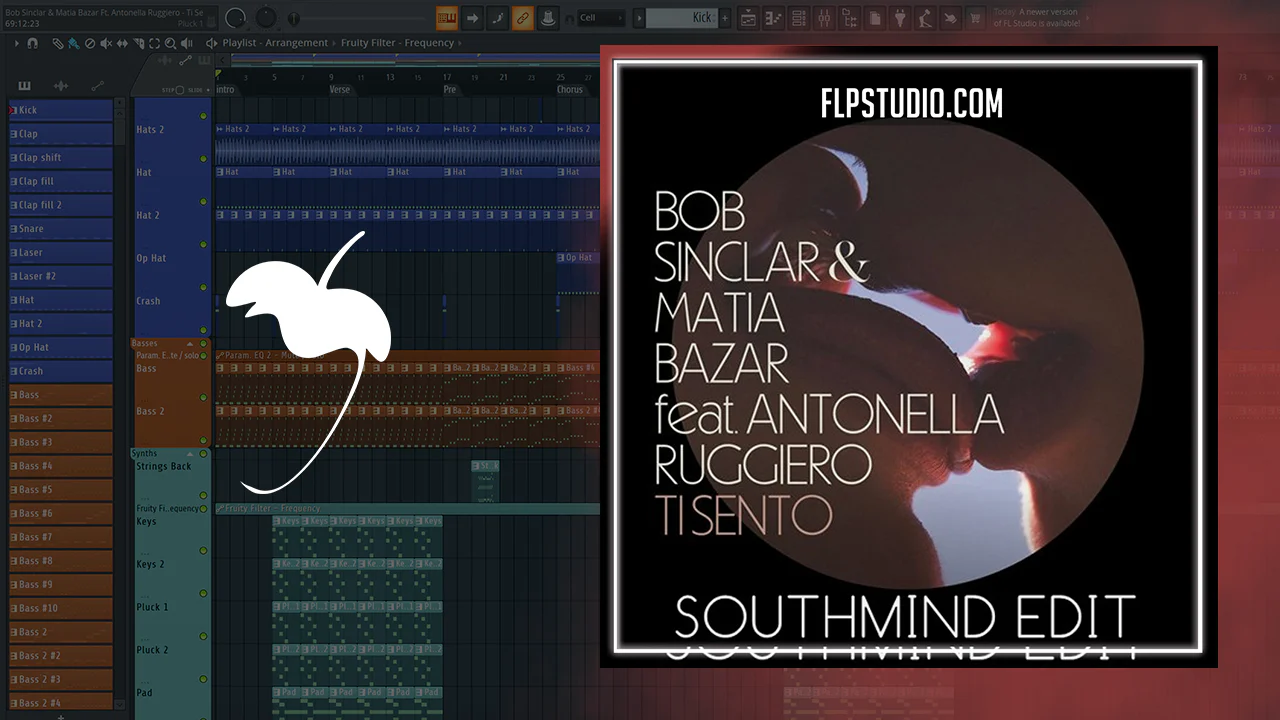Screen dimensions: 1280x720
Task: Click the Ti Sento album cover image
Action: coord(909,356)
